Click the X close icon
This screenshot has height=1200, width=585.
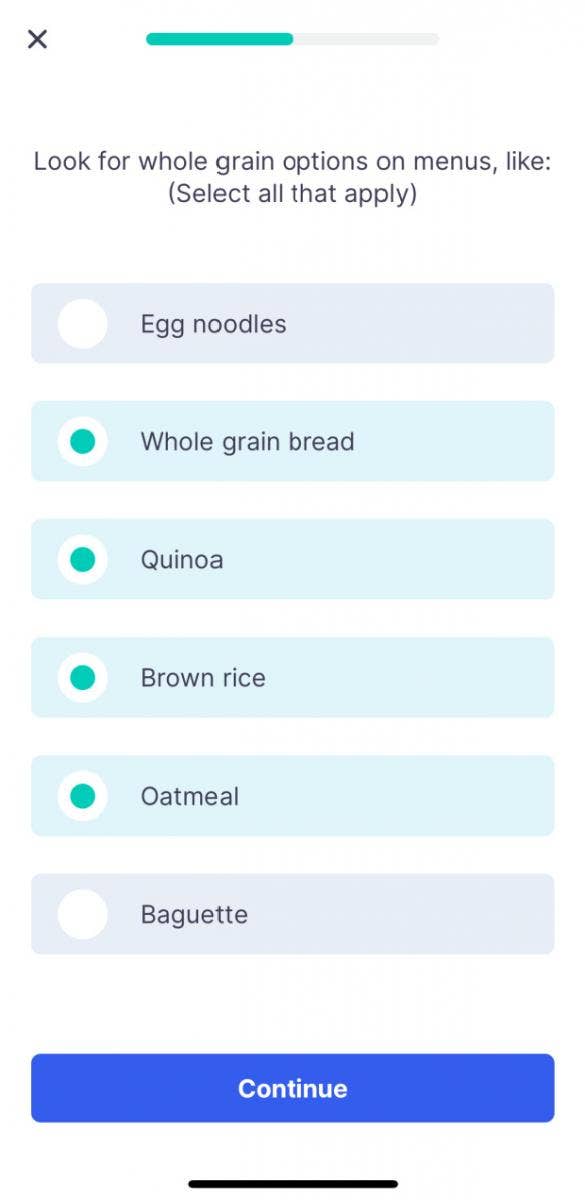(x=37, y=39)
